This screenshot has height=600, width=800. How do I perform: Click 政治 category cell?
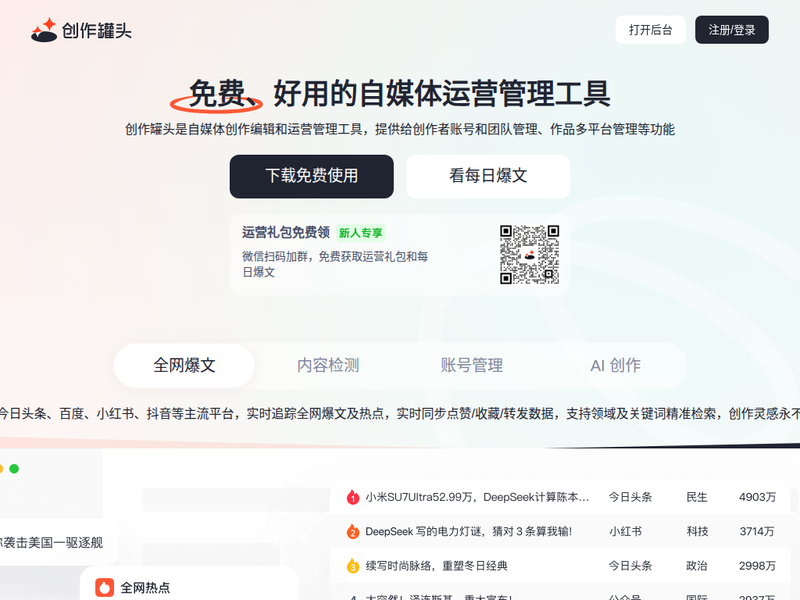pos(697,566)
